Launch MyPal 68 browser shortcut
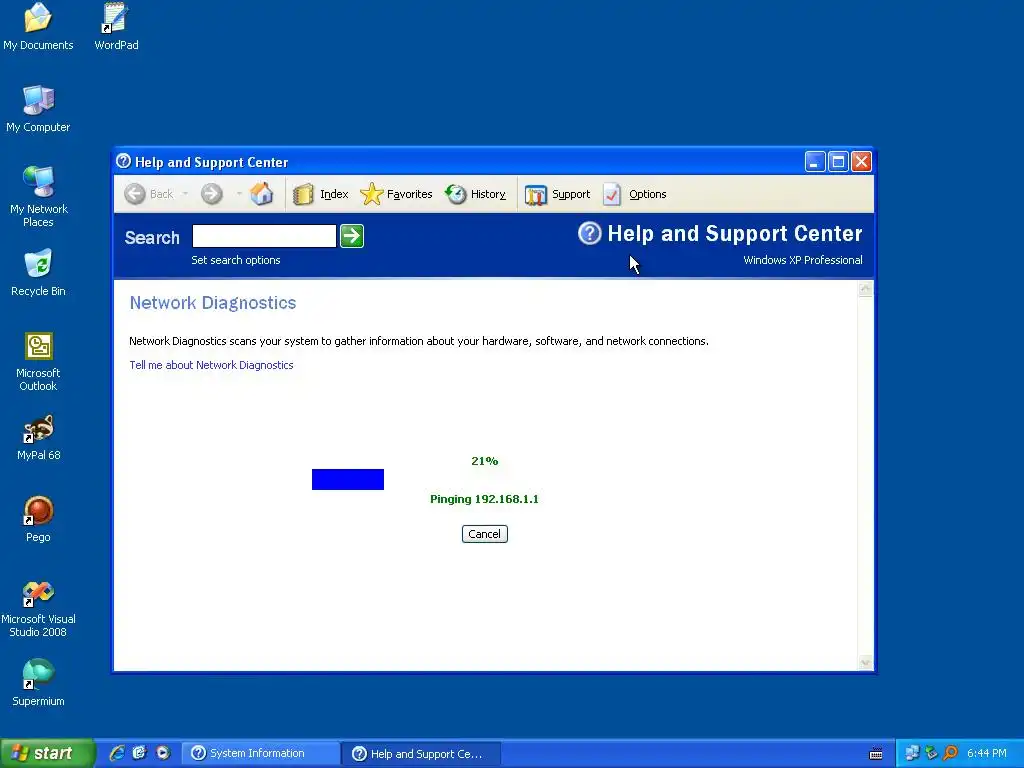Viewport: 1024px width, 768px height. [38, 437]
